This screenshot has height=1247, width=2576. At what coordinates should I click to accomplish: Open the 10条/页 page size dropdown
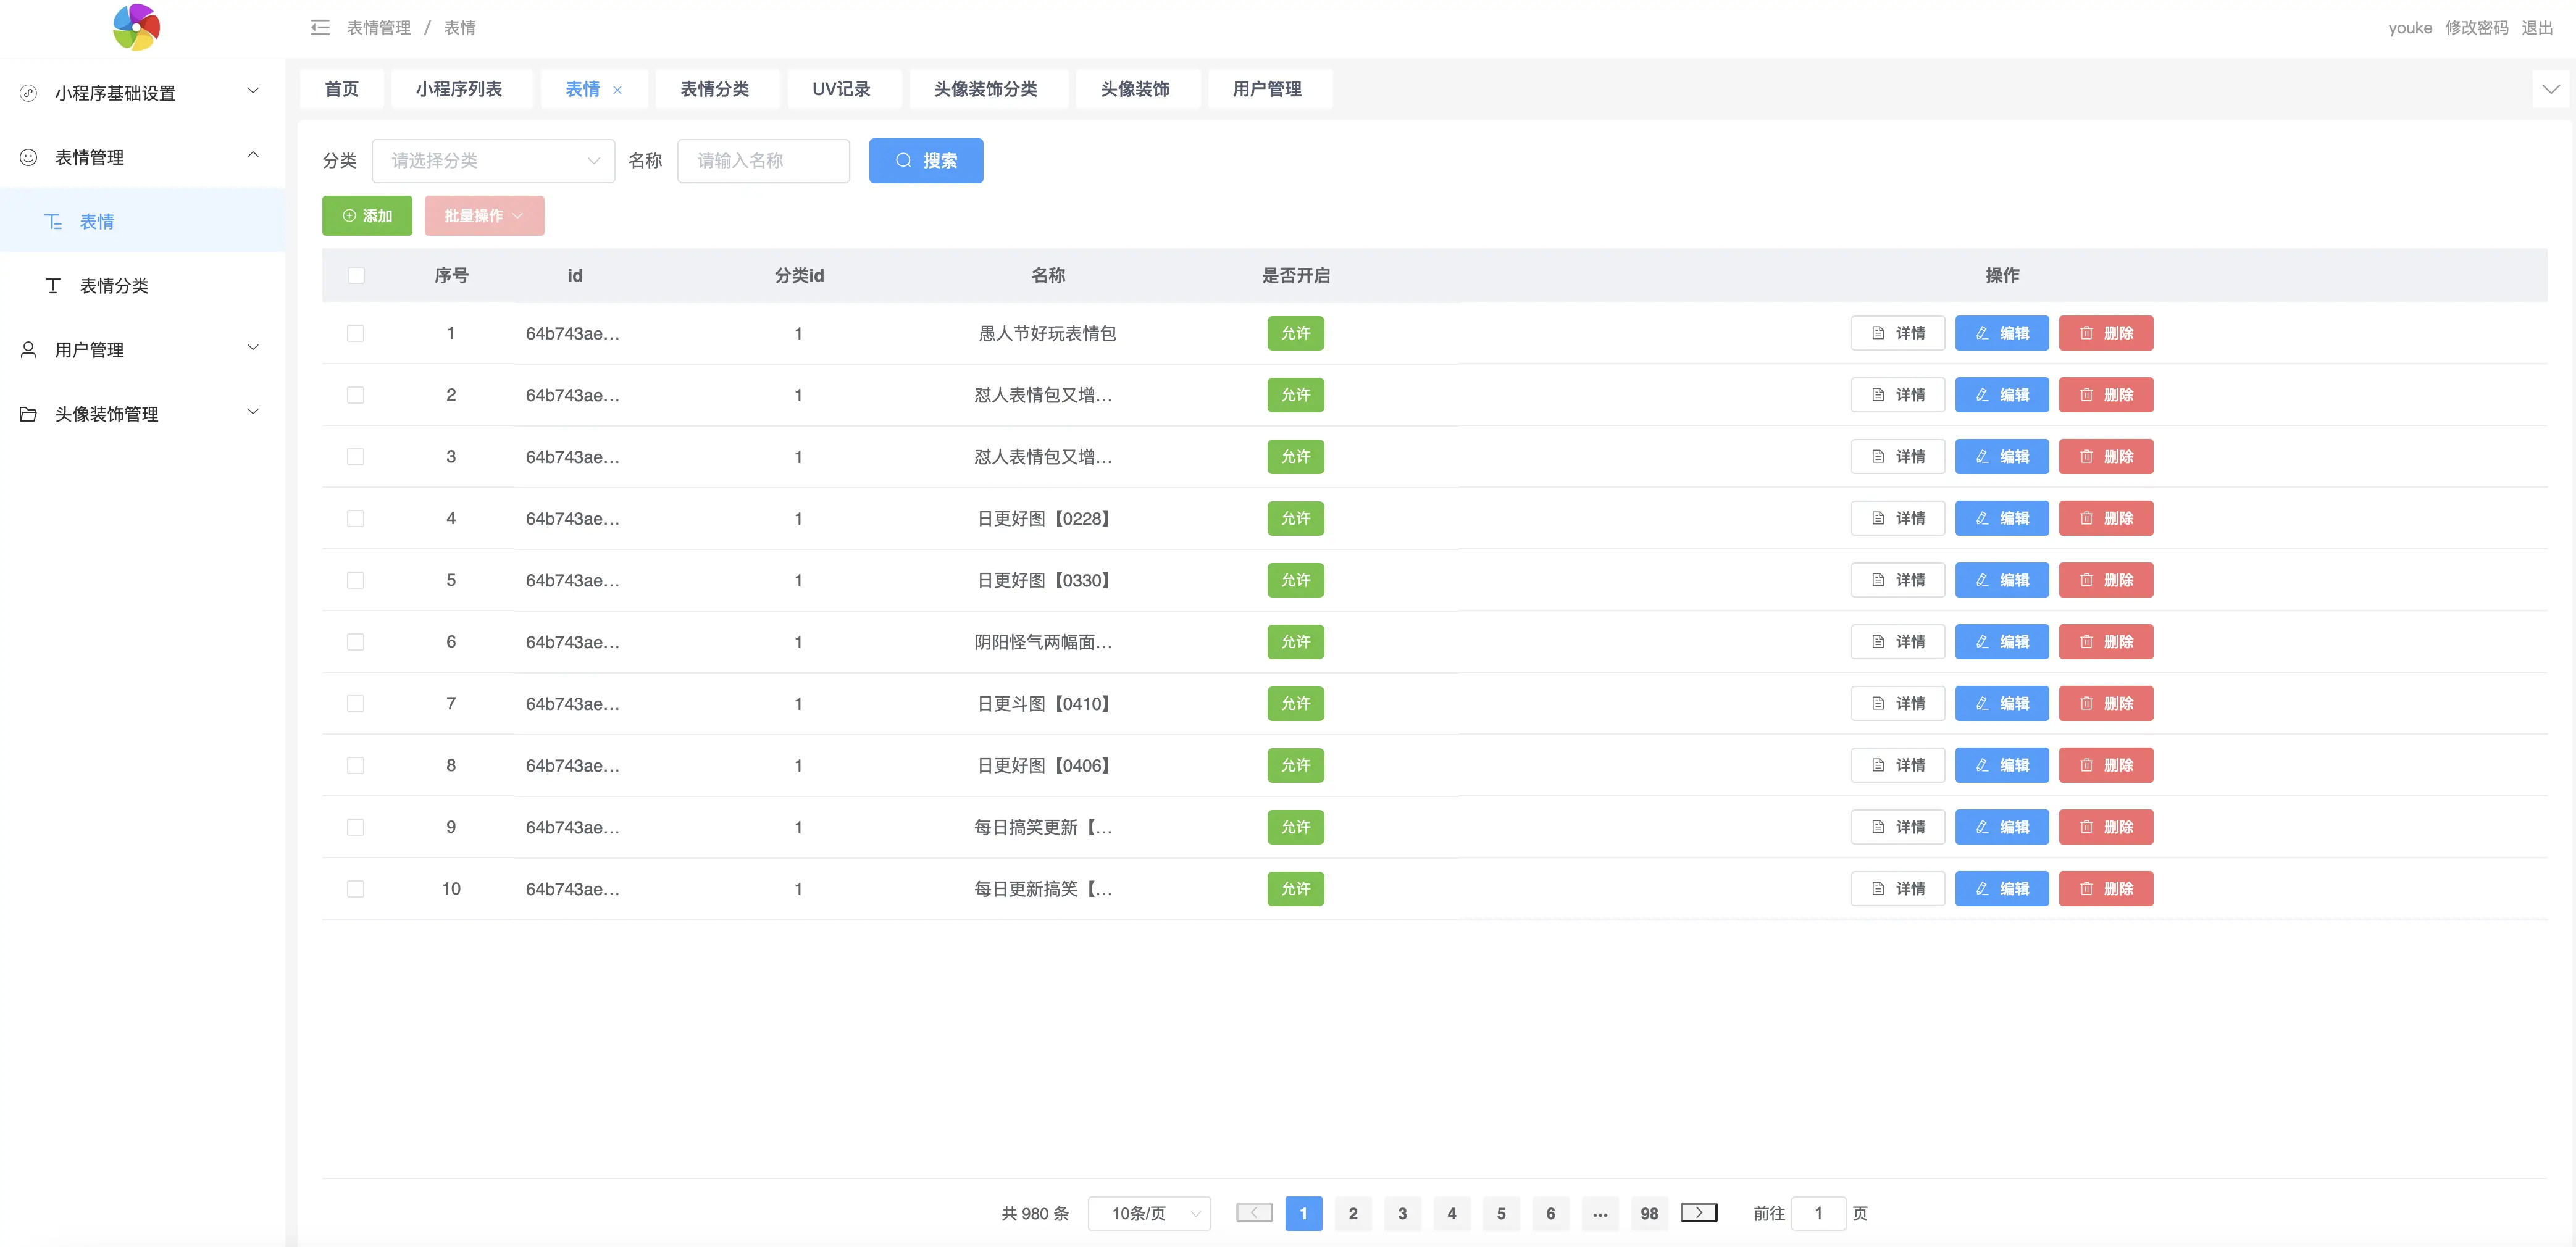pos(1149,1213)
